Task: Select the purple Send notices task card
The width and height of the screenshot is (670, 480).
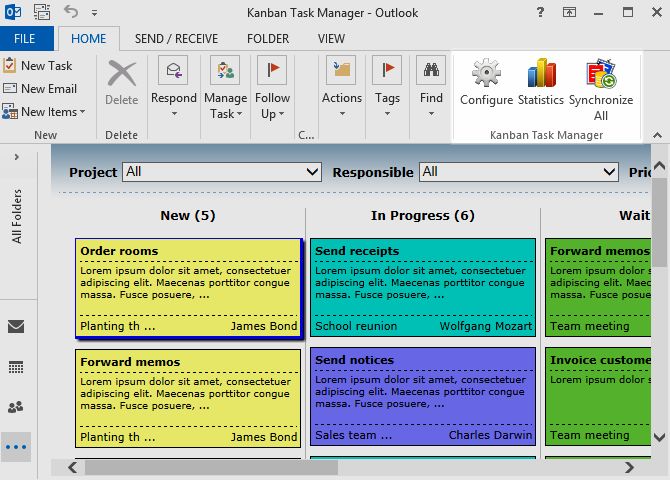Action: coord(423,396)
